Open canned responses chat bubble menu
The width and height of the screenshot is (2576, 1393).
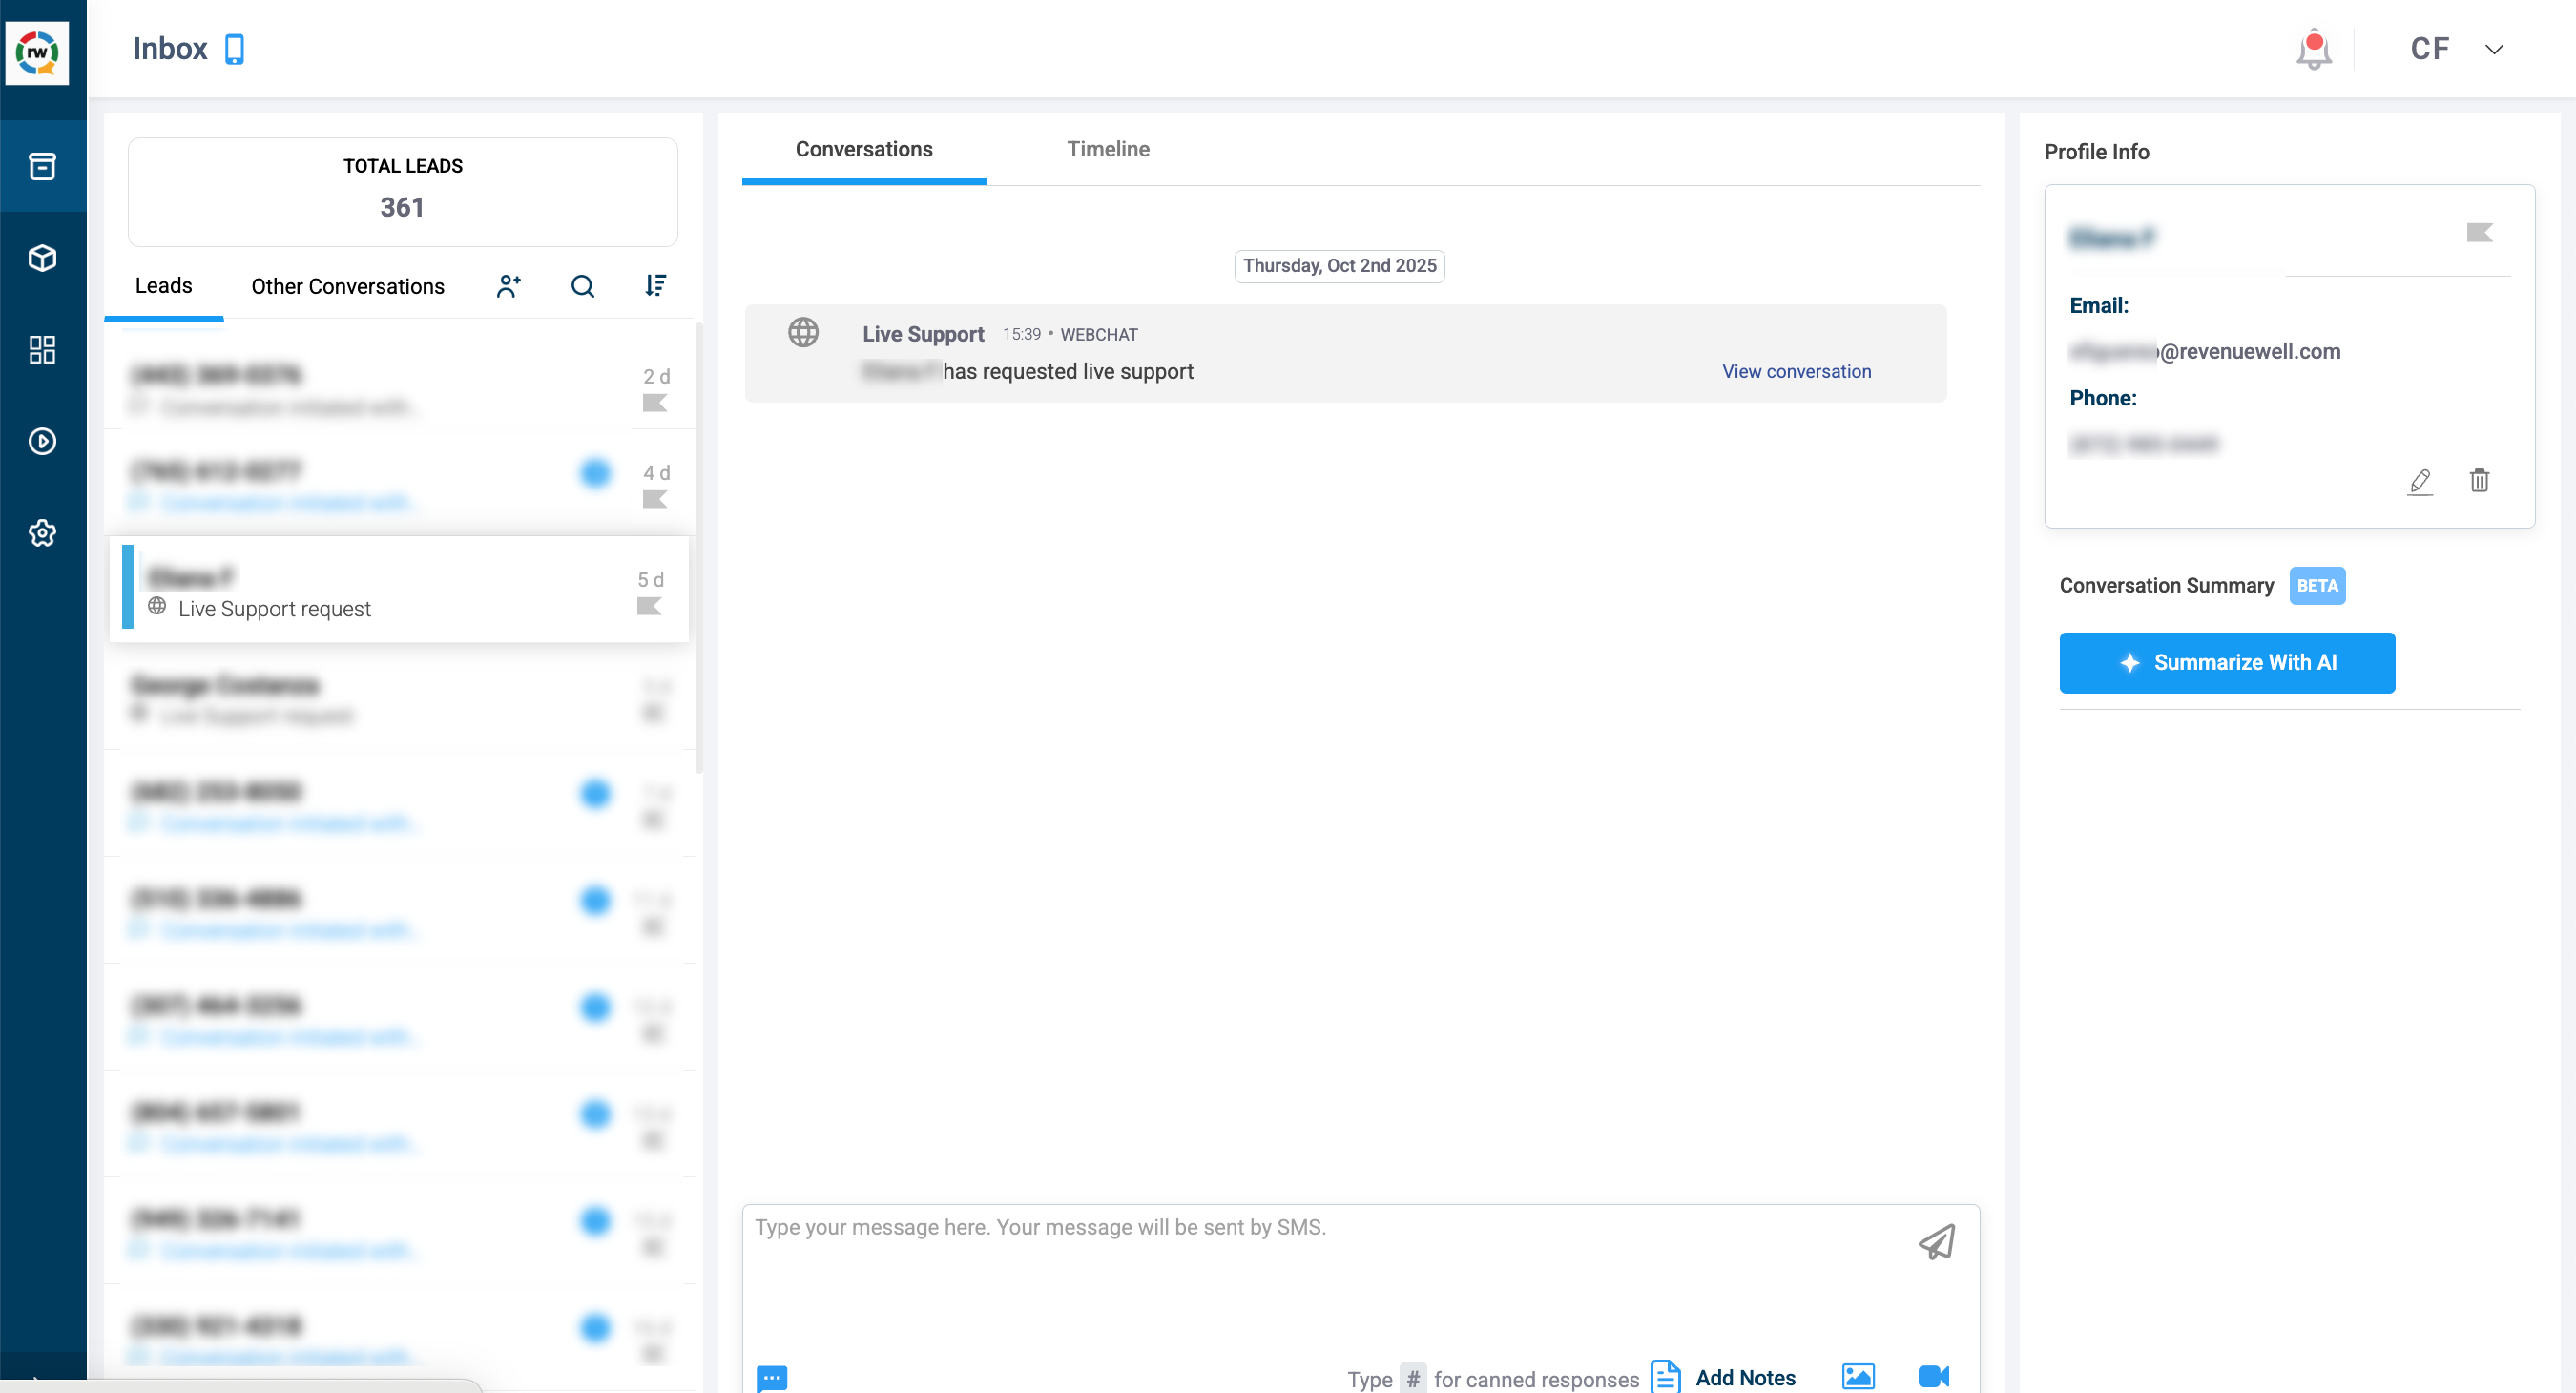[772, 1377]
